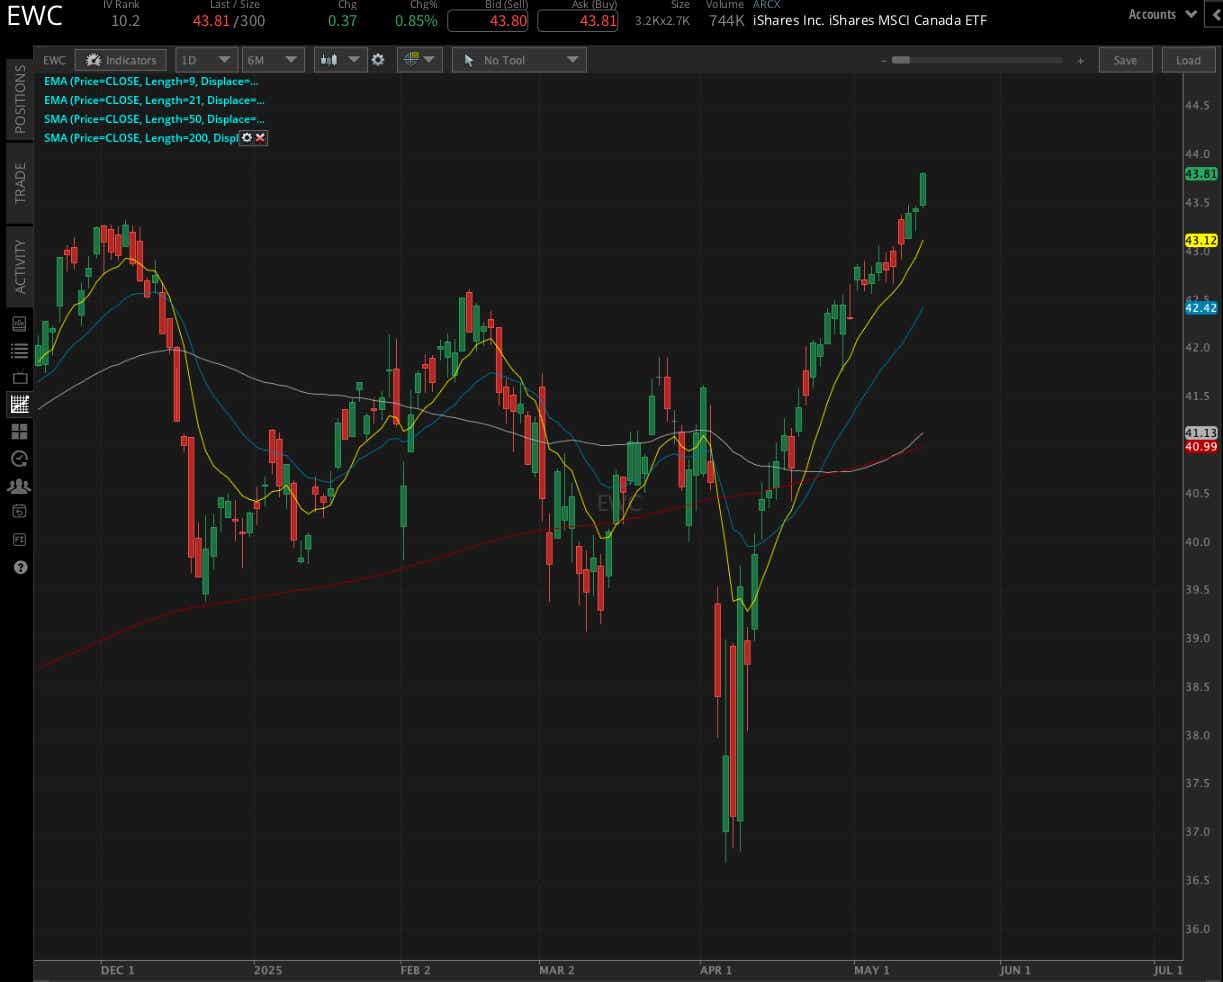
Task: Expand the 6M range dropdown
Action: [x=272, y=59]
